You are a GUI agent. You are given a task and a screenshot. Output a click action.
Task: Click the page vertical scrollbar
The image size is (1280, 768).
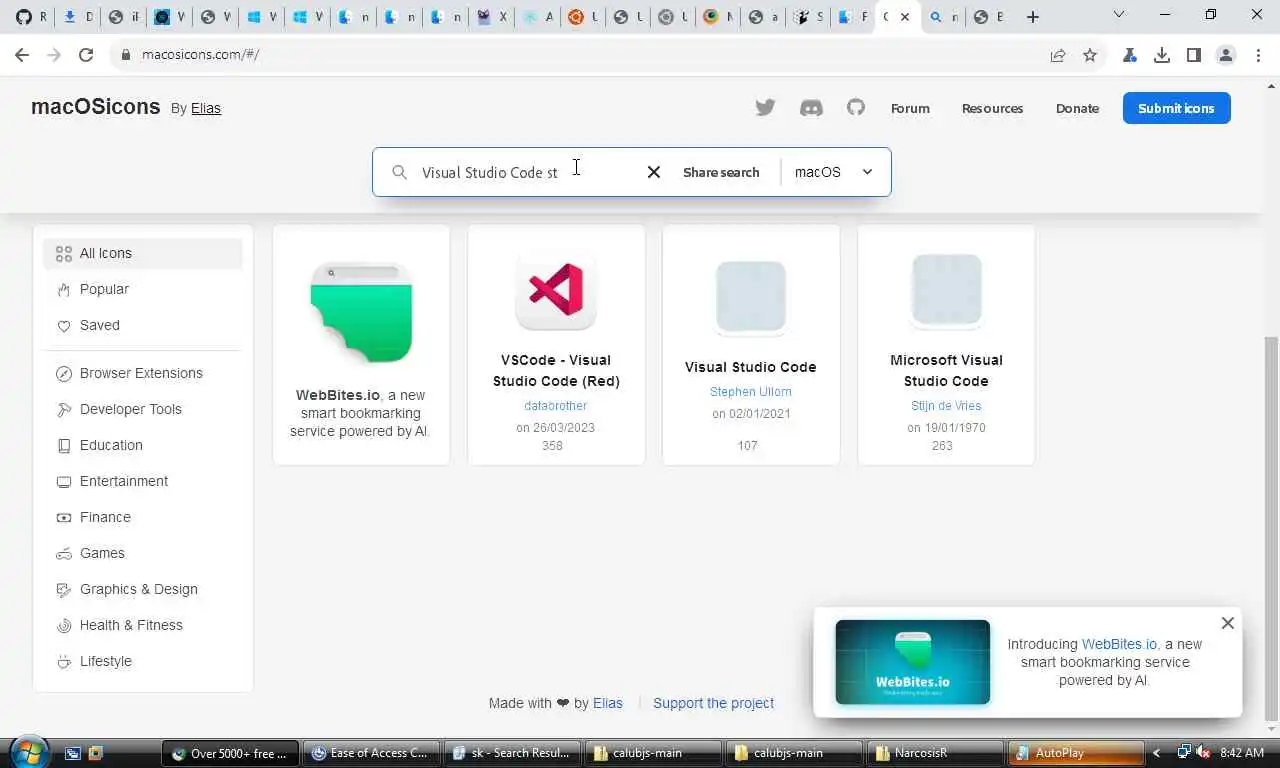pos(1271,527)
